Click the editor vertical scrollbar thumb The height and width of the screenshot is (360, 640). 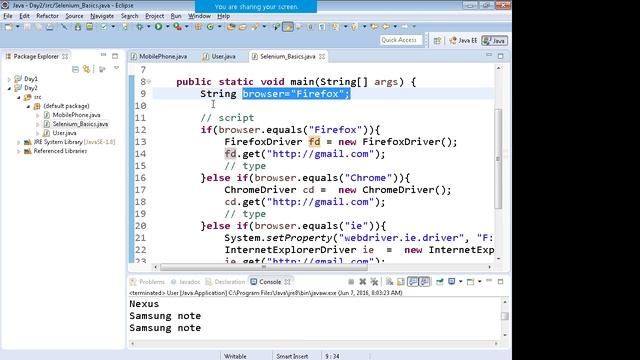(498, 159)
